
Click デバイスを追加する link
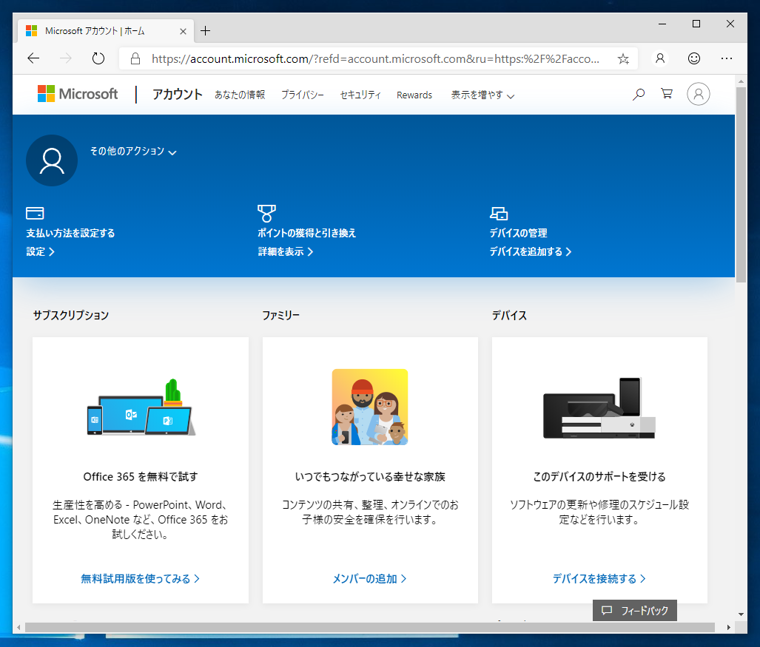click(x=531, y=252)
